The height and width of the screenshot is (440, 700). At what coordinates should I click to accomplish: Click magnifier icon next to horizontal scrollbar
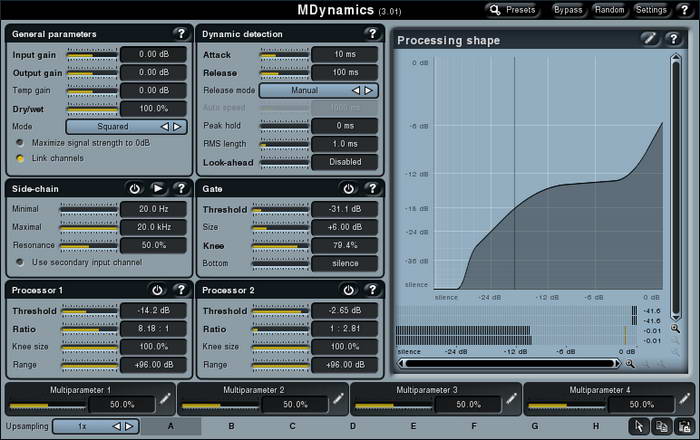coord(630,364)
